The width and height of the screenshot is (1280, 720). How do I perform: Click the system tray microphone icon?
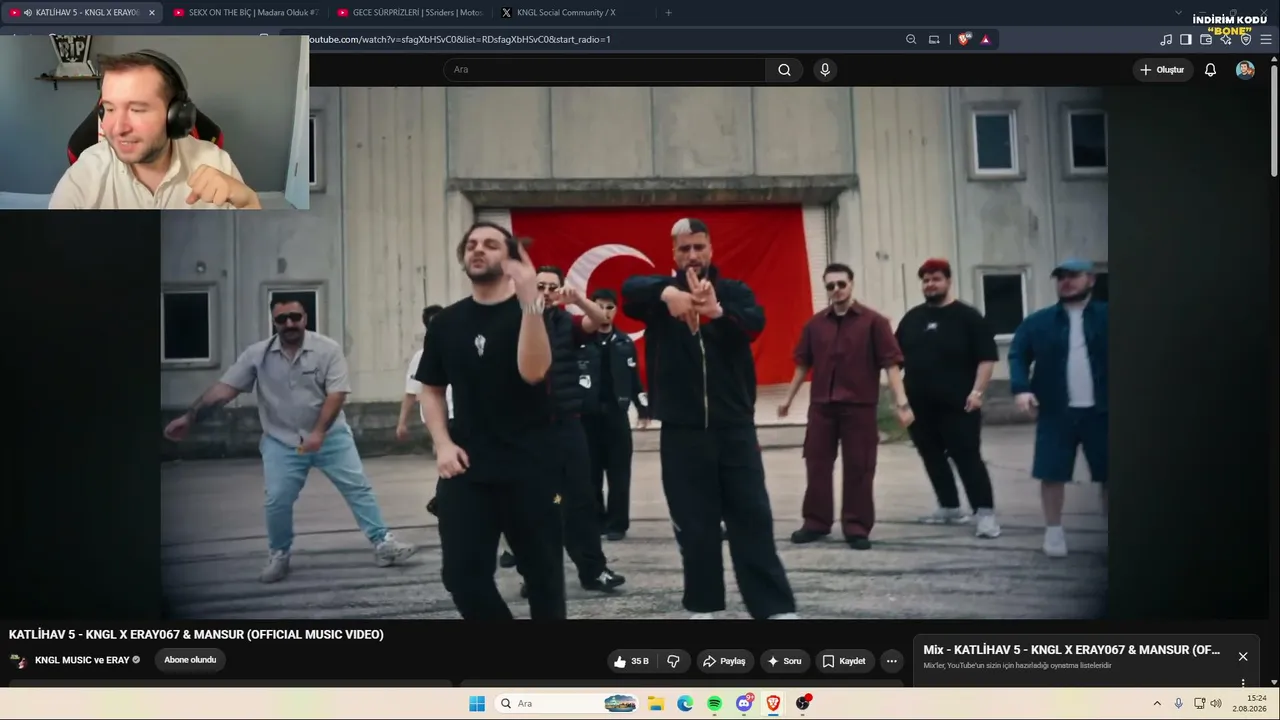[1179, 704]
